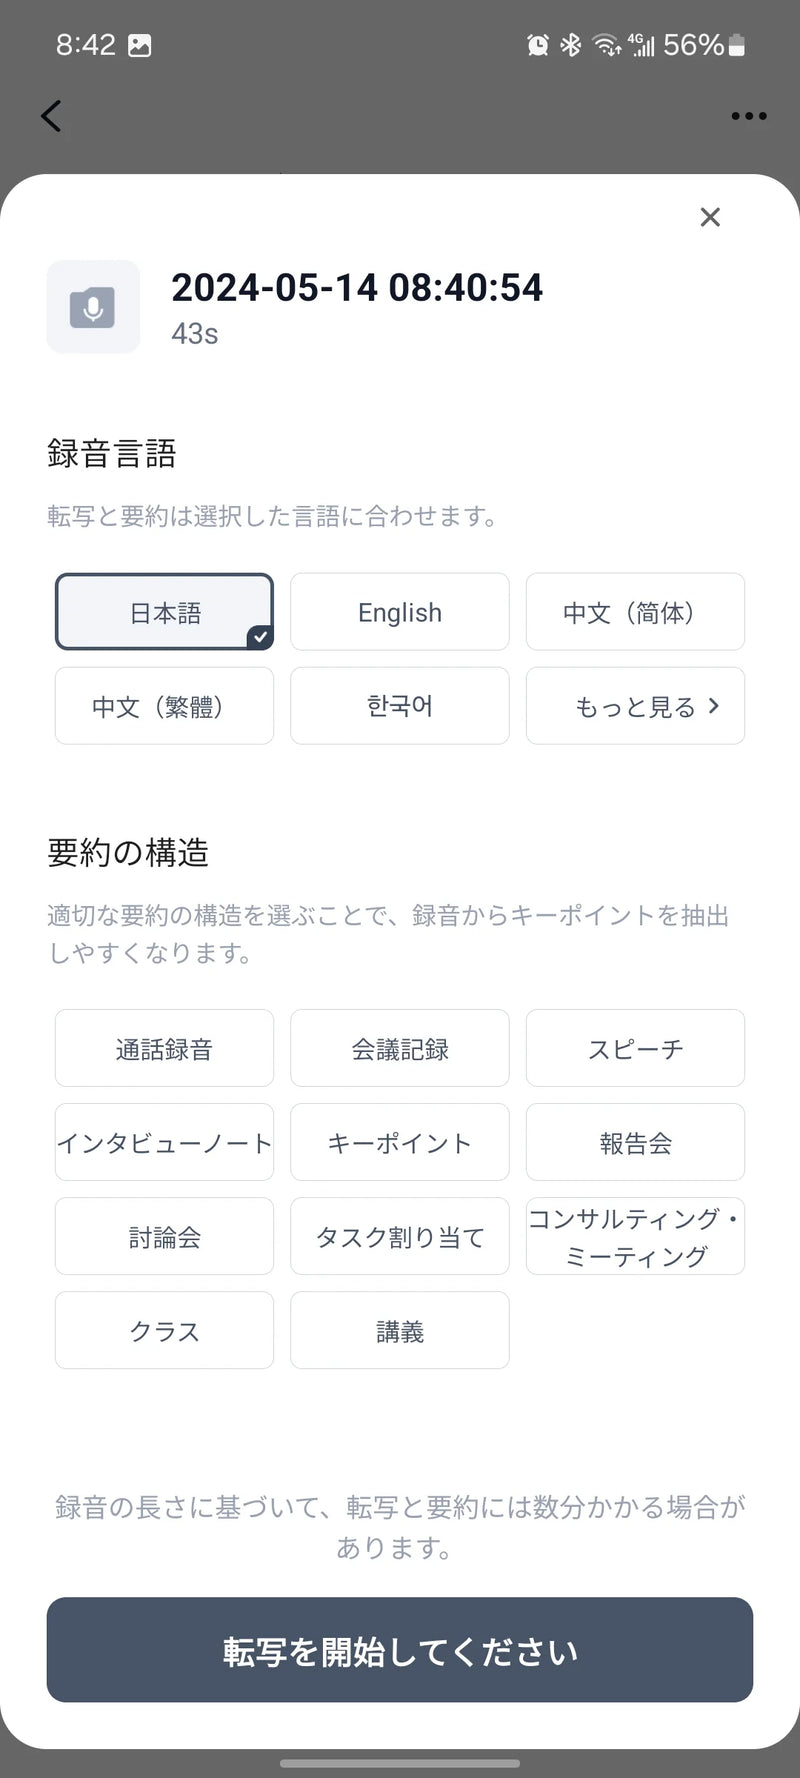Image resolution: width=800 pixels, height=1778 pixels.
Task: Pick the タスク割り当て summary template
Action: (400, 1236)
